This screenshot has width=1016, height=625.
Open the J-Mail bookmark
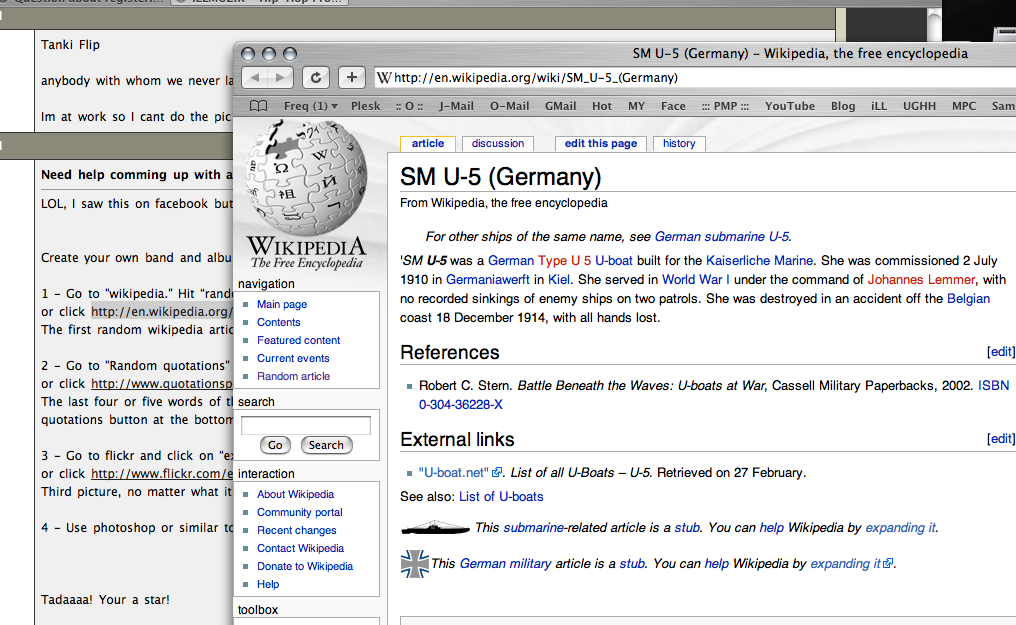pyautogui.click(x=456, y=106)
